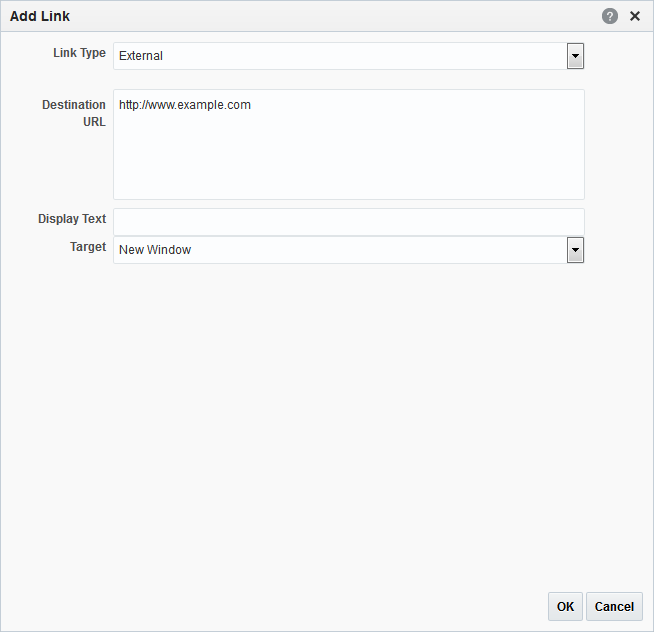Close the Add Link dialog
This screenshot has height=632, width=654.
[x=635, y=16]
